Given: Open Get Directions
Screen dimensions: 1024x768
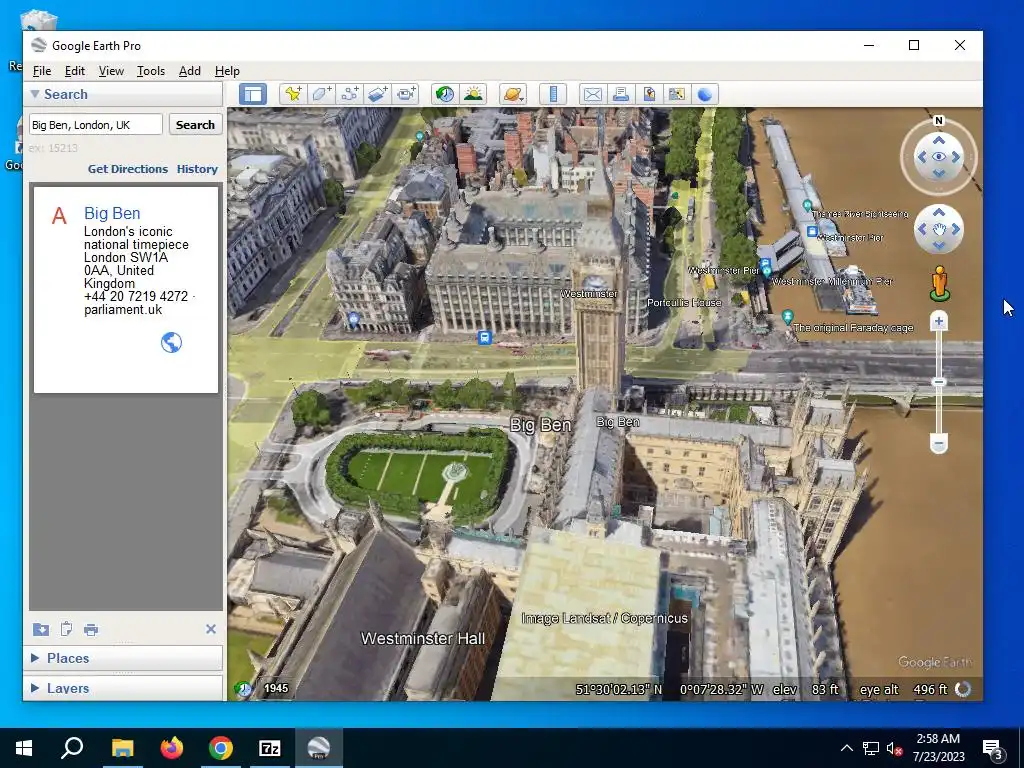Looking at the screenshot, I should click(128, 168).
